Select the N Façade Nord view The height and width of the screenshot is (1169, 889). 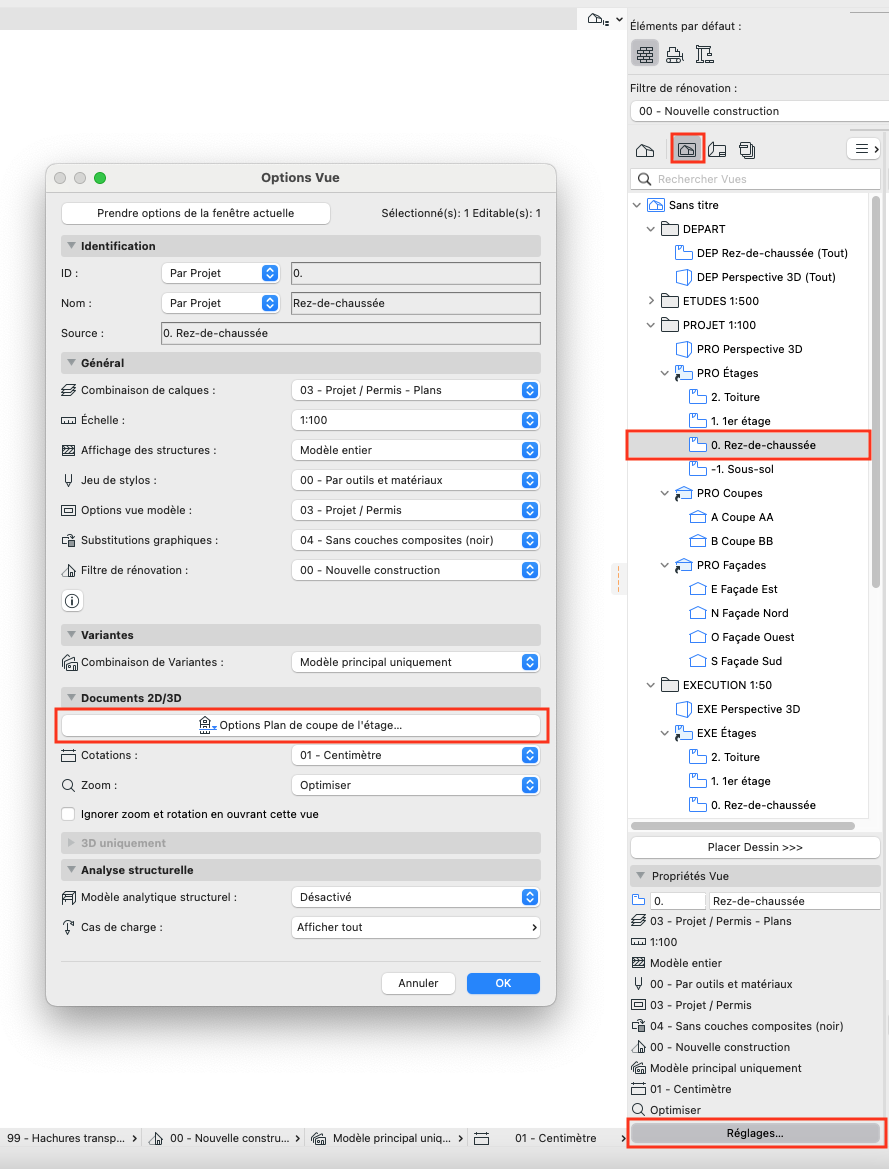[750, 613]
